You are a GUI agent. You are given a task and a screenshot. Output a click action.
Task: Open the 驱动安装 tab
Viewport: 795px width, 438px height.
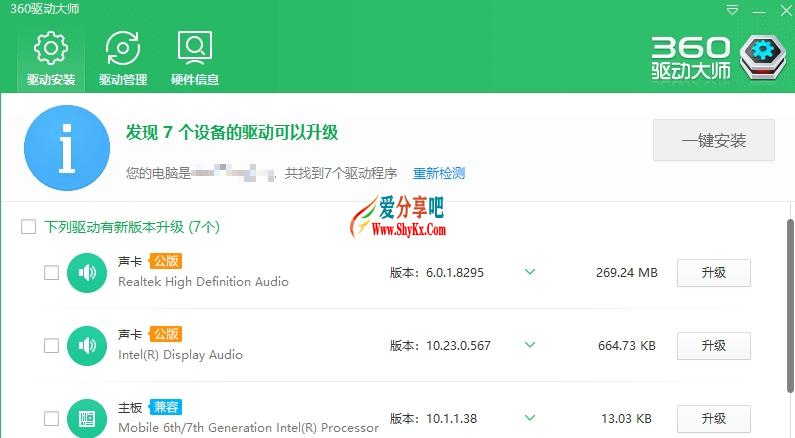click(51, 59)
